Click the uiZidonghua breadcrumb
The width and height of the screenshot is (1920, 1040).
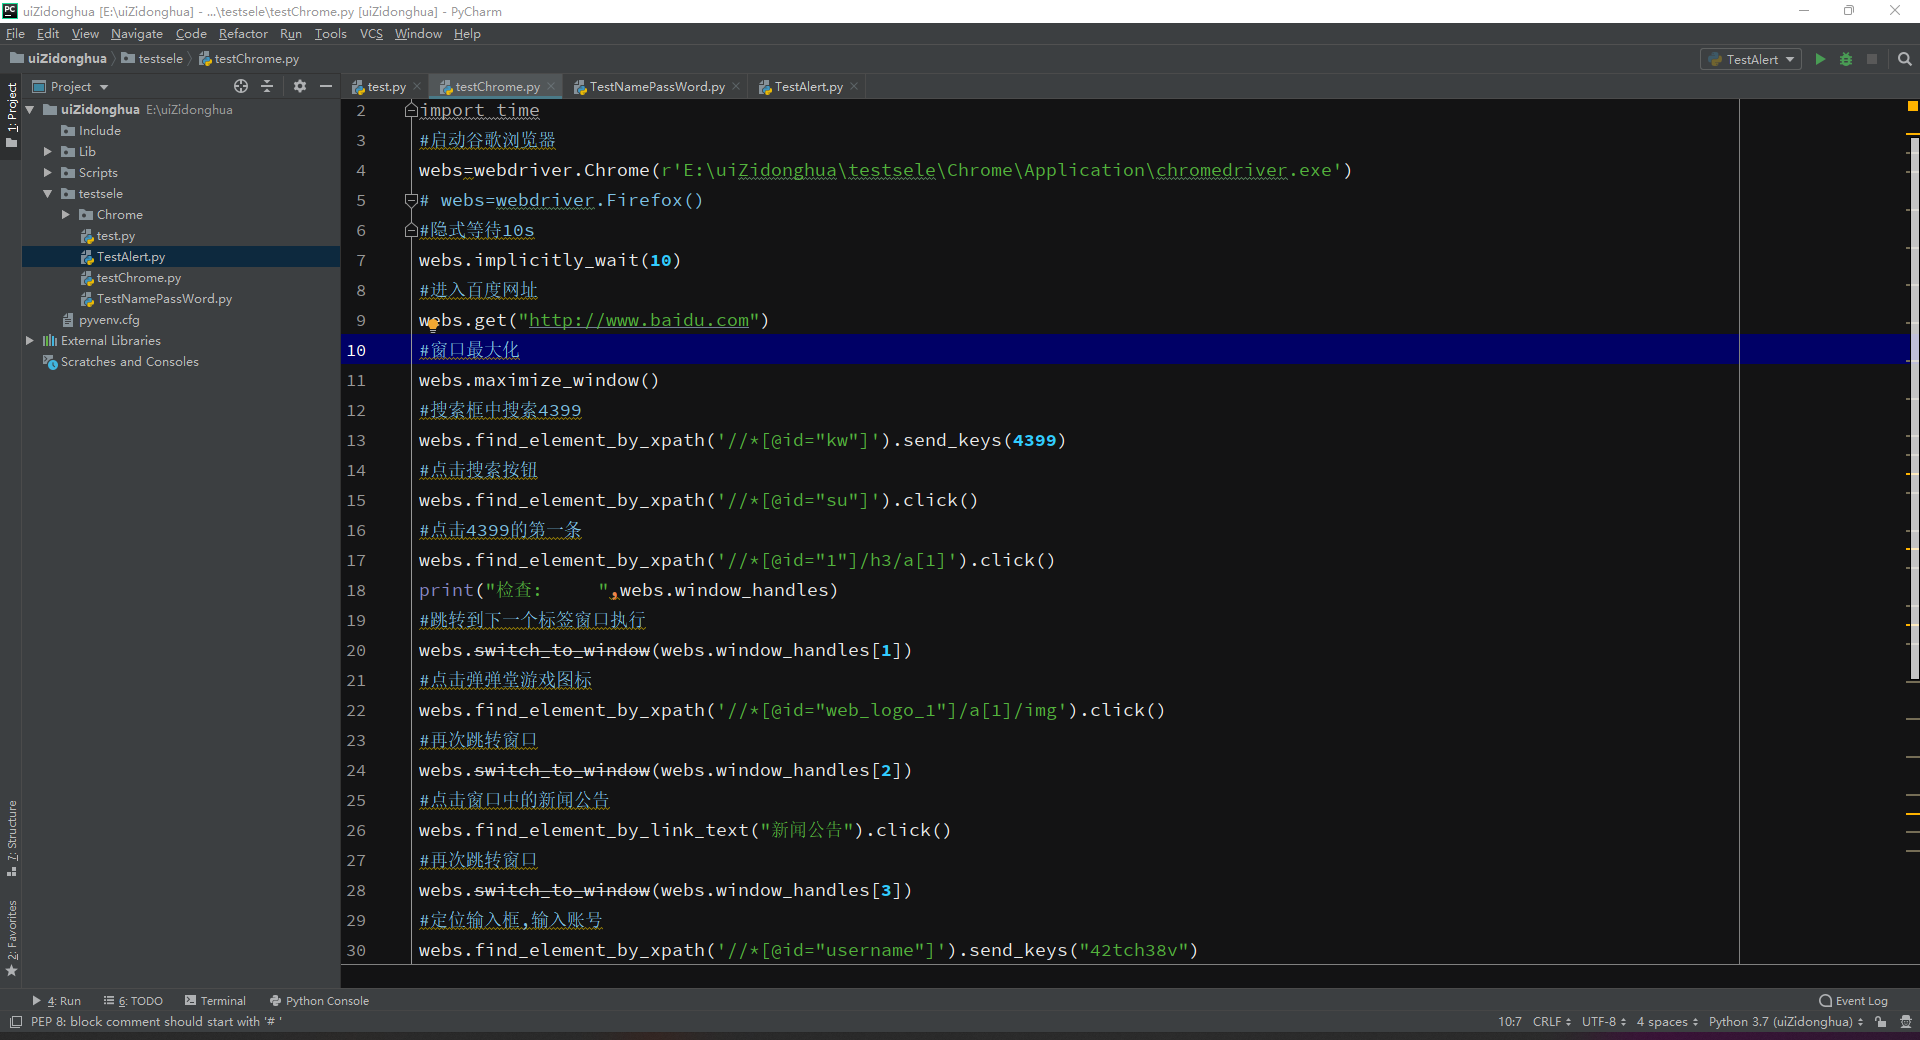(58, 59)
